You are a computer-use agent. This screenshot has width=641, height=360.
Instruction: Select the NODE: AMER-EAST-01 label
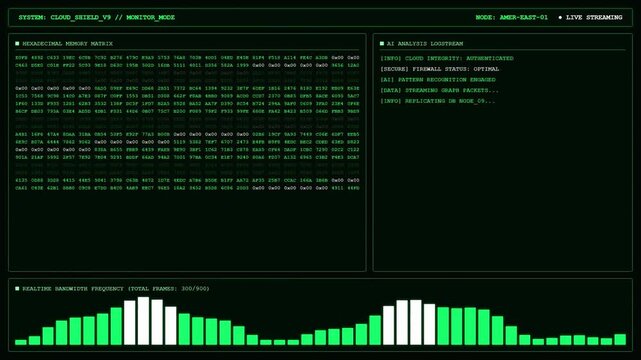[511, 18]
